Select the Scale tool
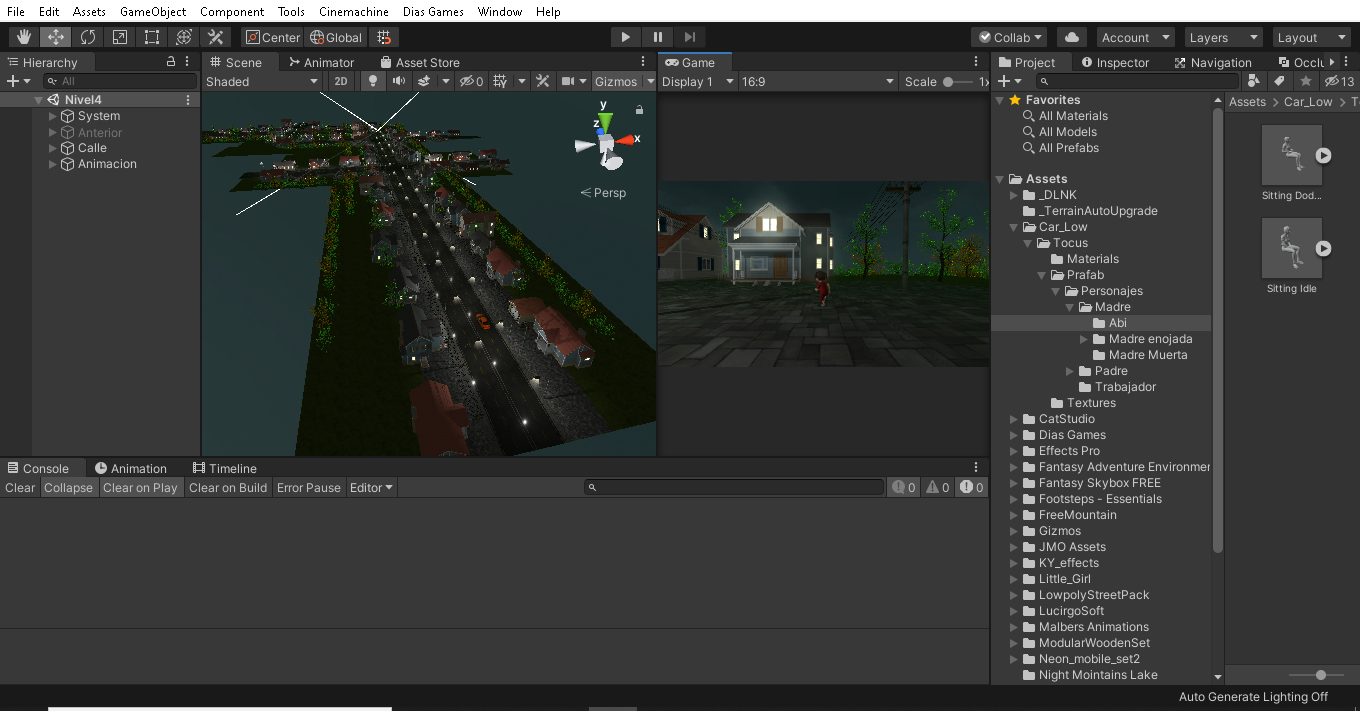Viewport: 1360px width, 711px height. [x=120, y=37]
